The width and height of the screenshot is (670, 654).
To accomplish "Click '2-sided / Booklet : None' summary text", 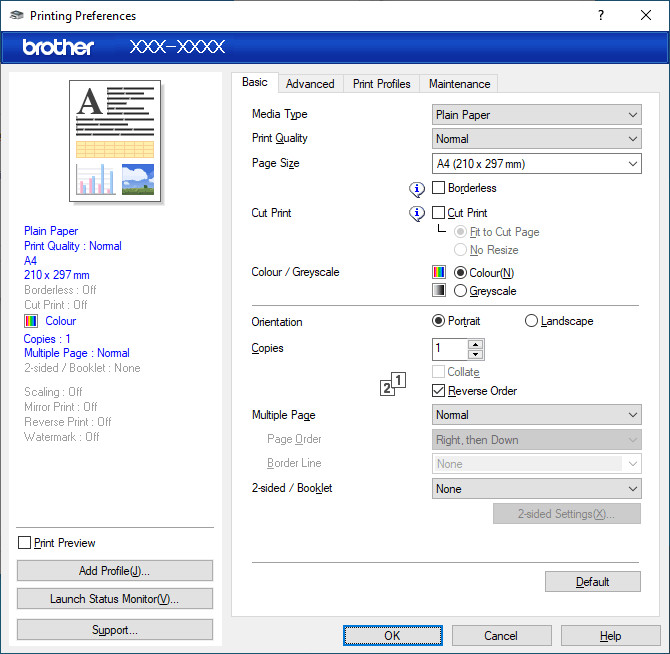I will 82,368.
